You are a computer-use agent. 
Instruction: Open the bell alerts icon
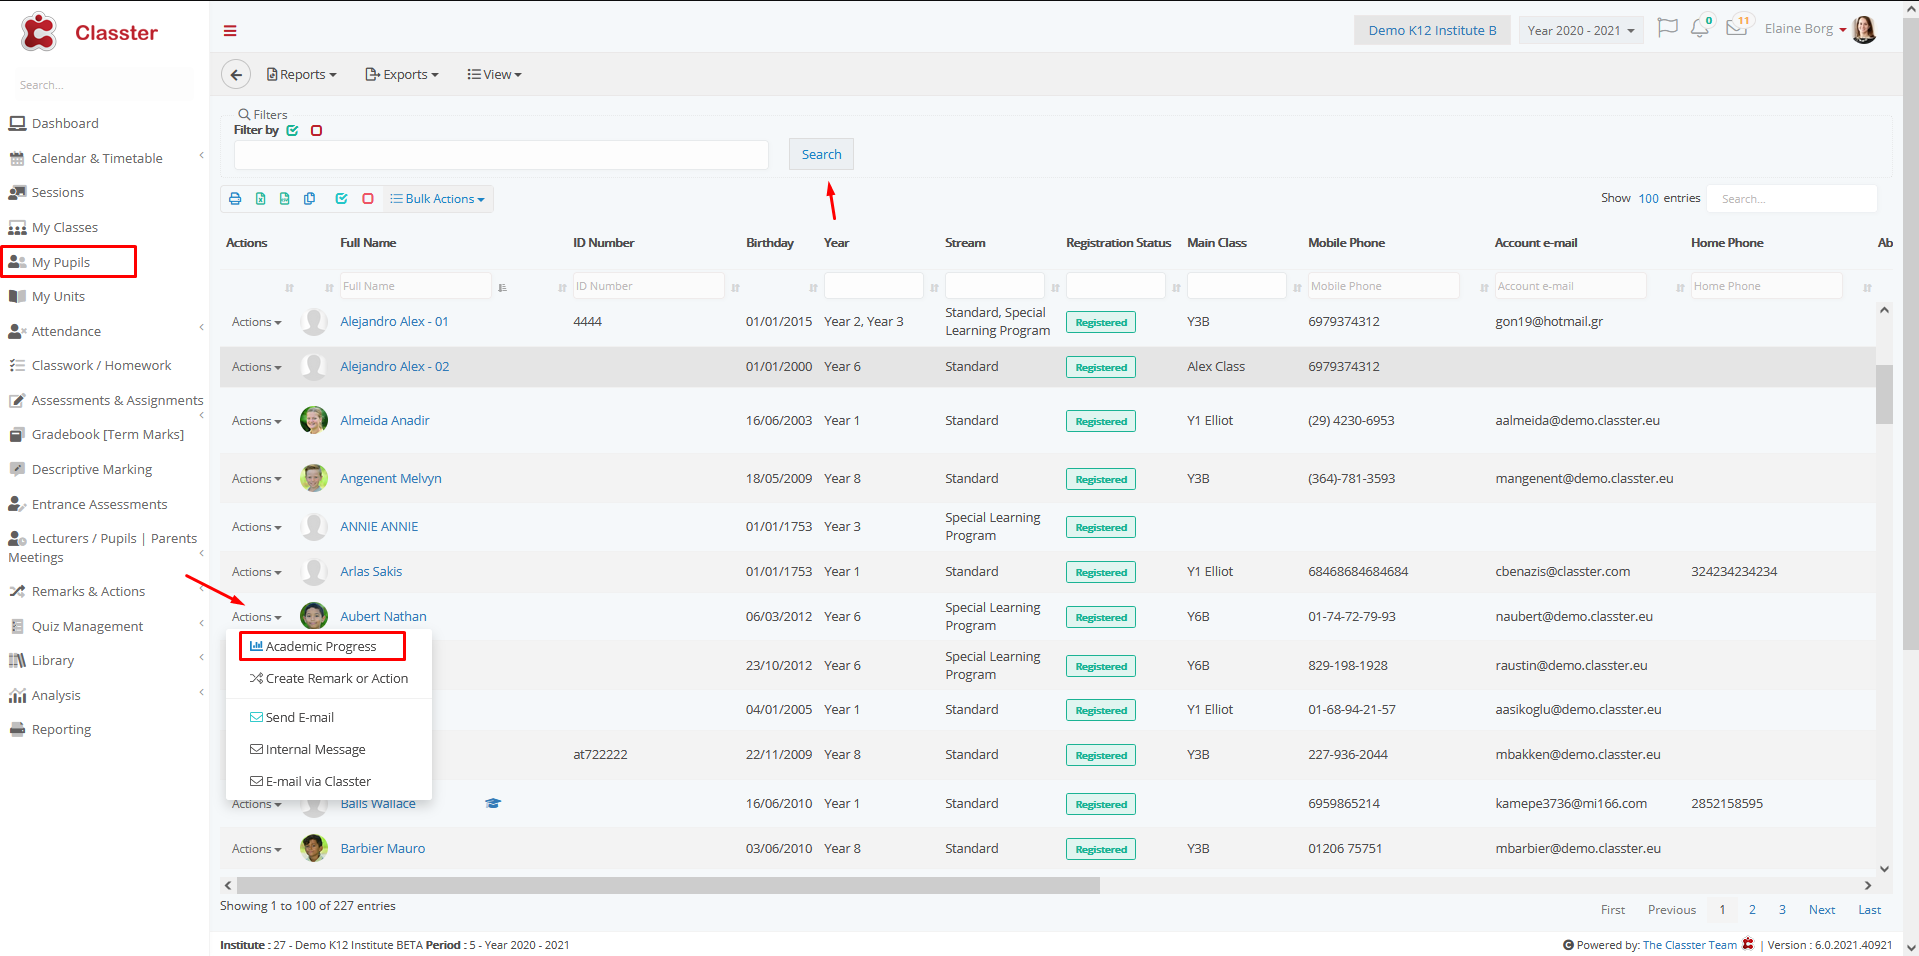pyautogui.click(x=1700, y=28)
